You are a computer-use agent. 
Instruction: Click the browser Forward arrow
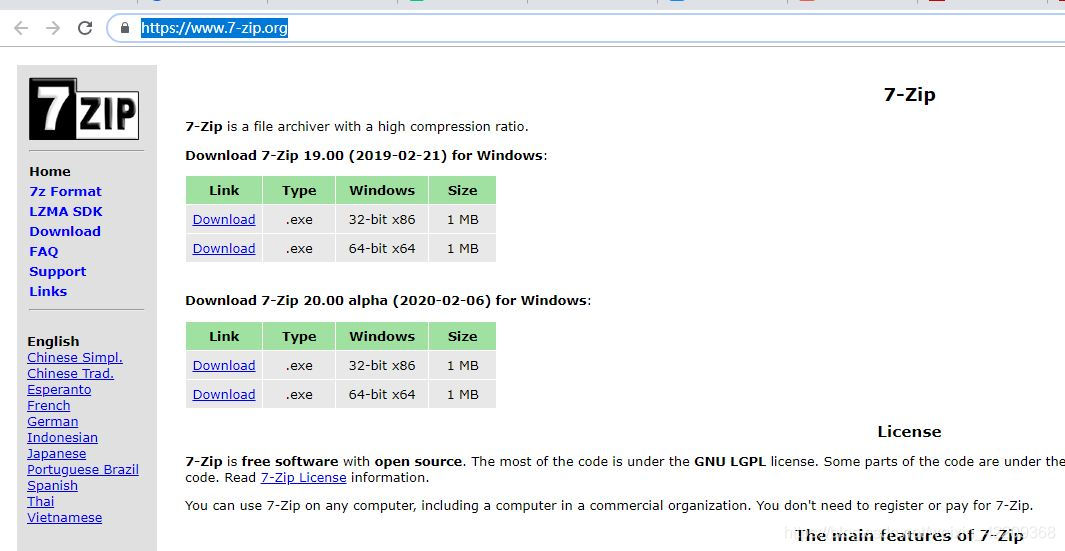click(52, 28)
